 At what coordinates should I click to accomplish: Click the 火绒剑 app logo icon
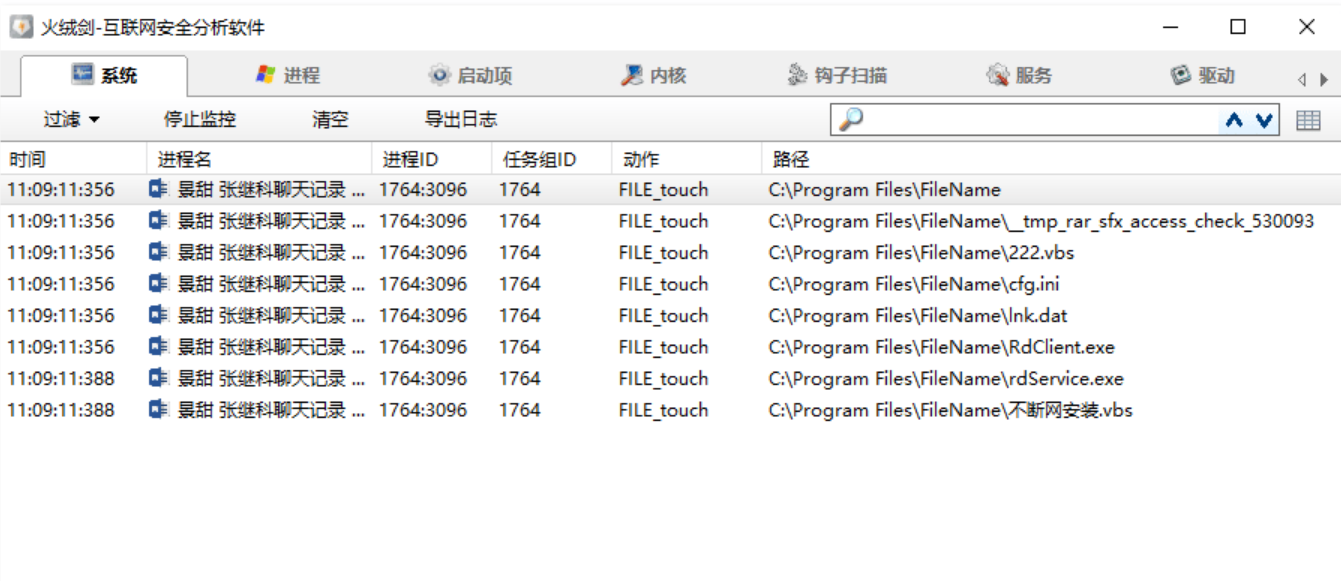[21, 27]
